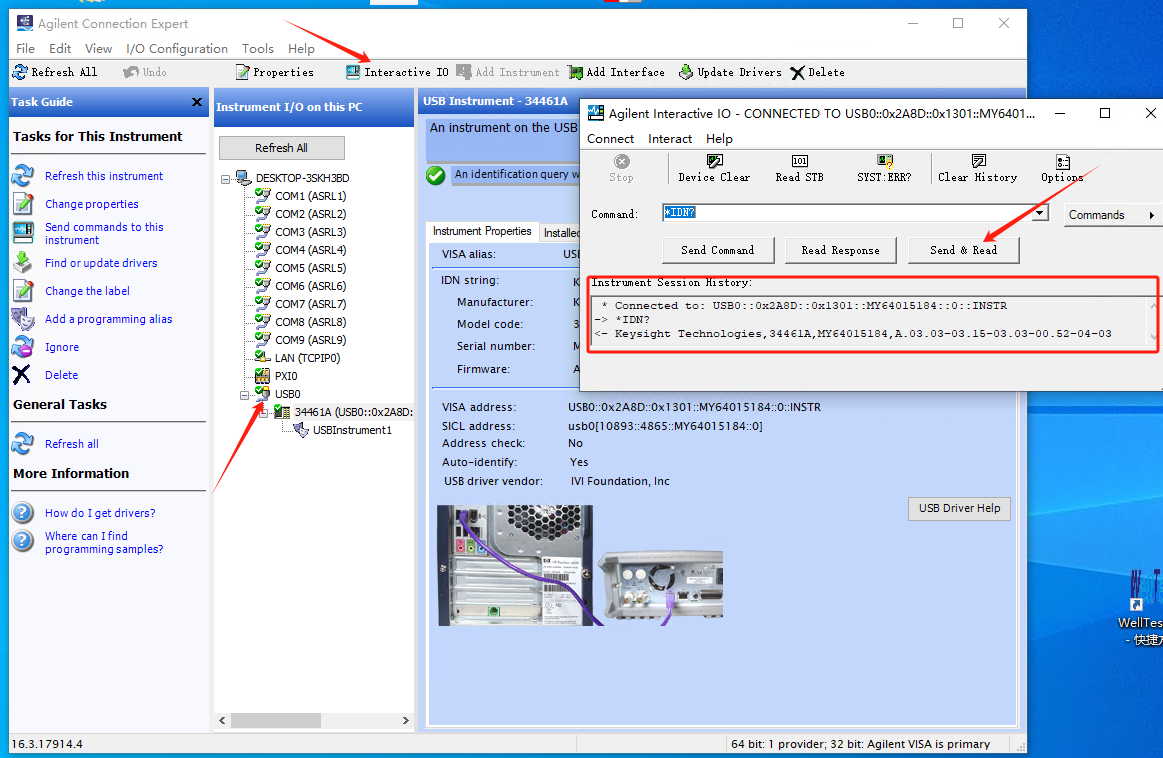
Task: Click Refresh this instrument icon
Action: point(23,176)
